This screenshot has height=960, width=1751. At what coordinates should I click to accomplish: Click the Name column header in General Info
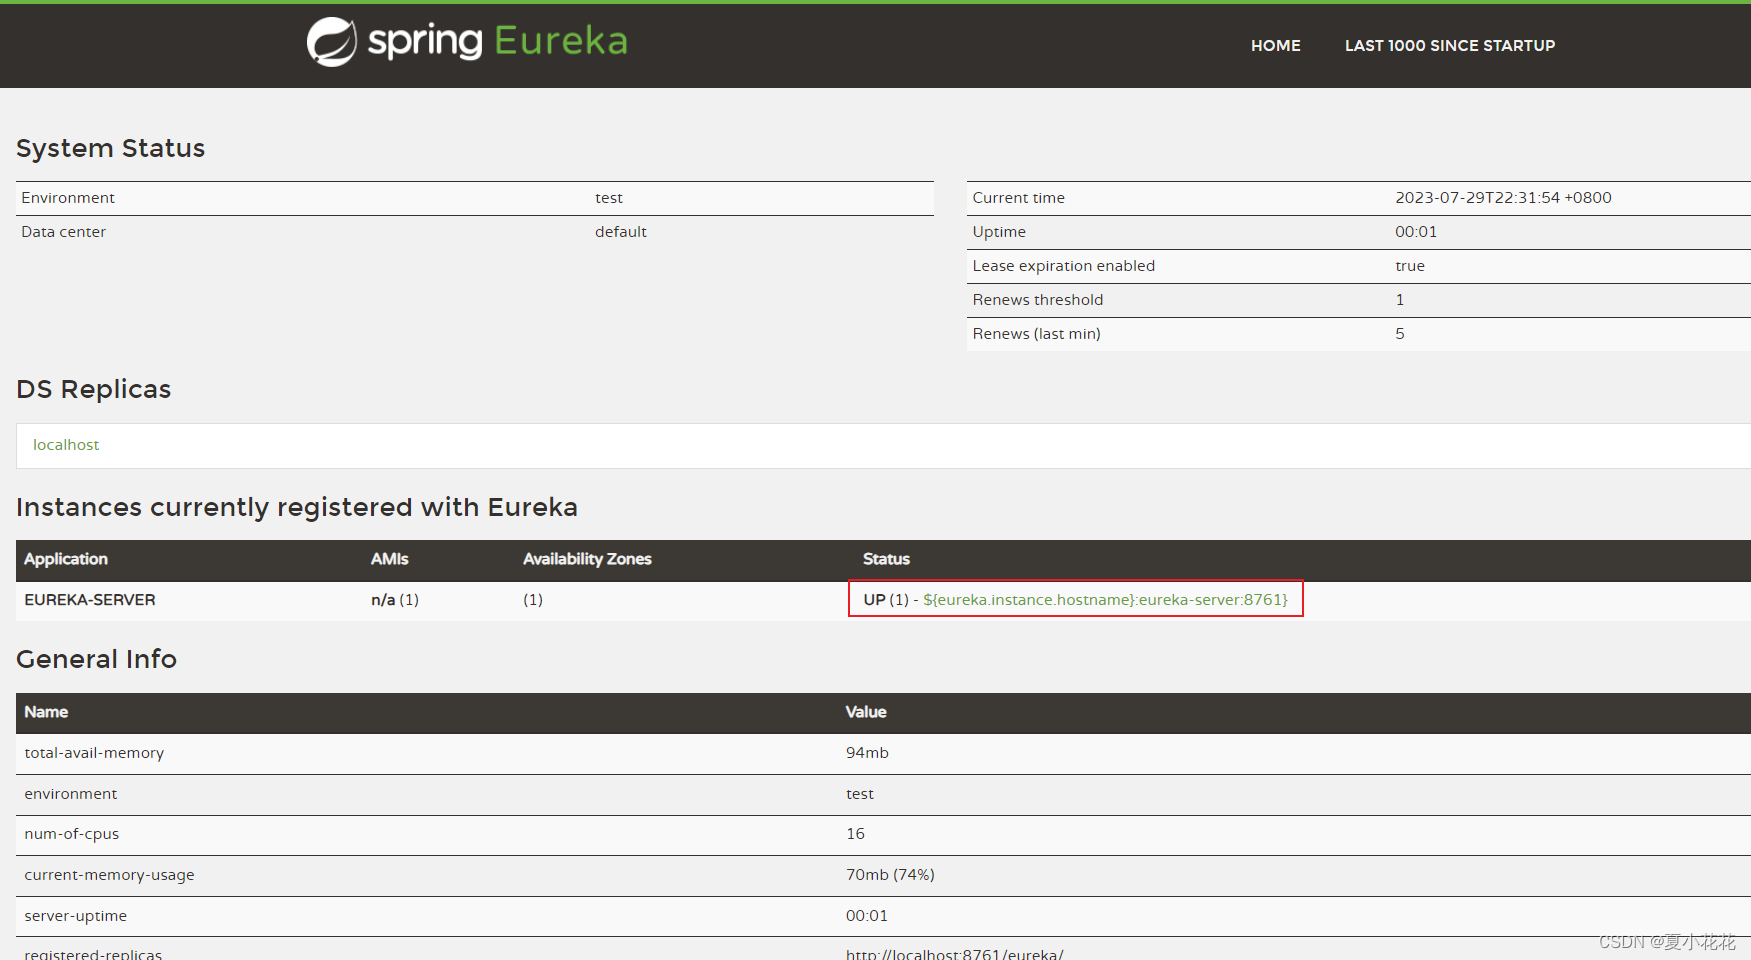[x=46, y=712]
